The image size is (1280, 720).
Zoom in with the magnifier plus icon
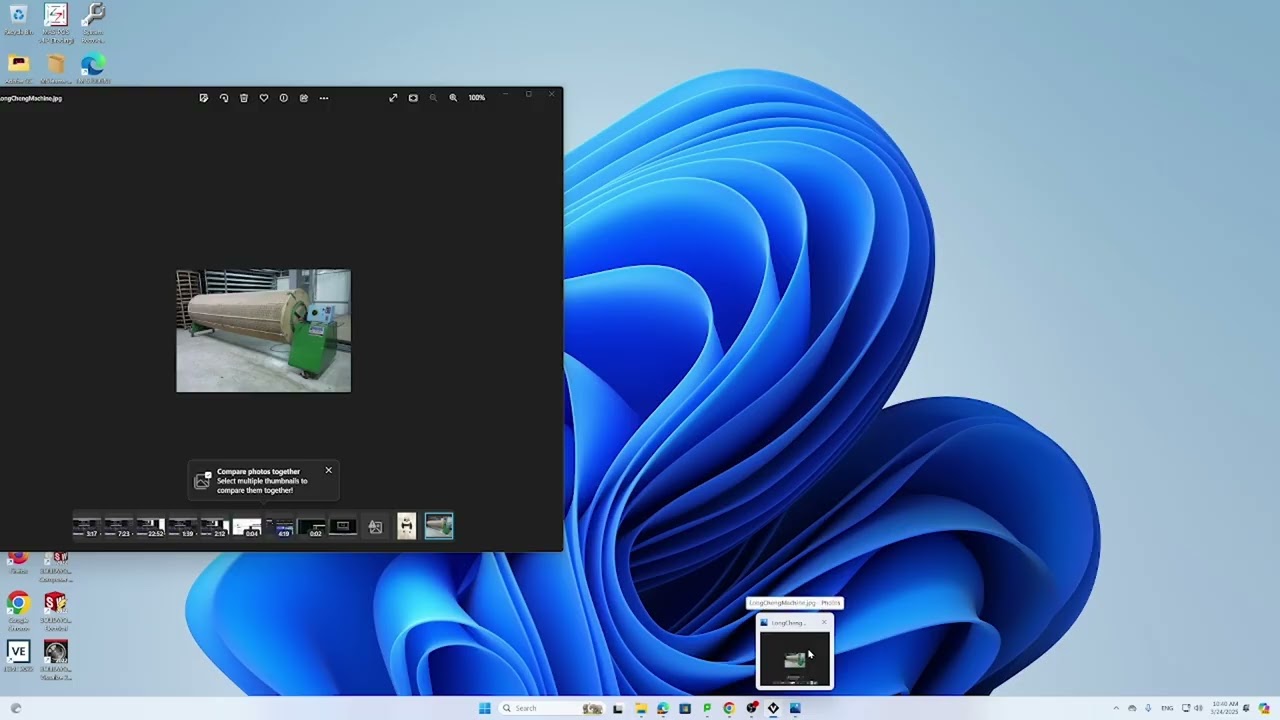(x=453, y=98)
